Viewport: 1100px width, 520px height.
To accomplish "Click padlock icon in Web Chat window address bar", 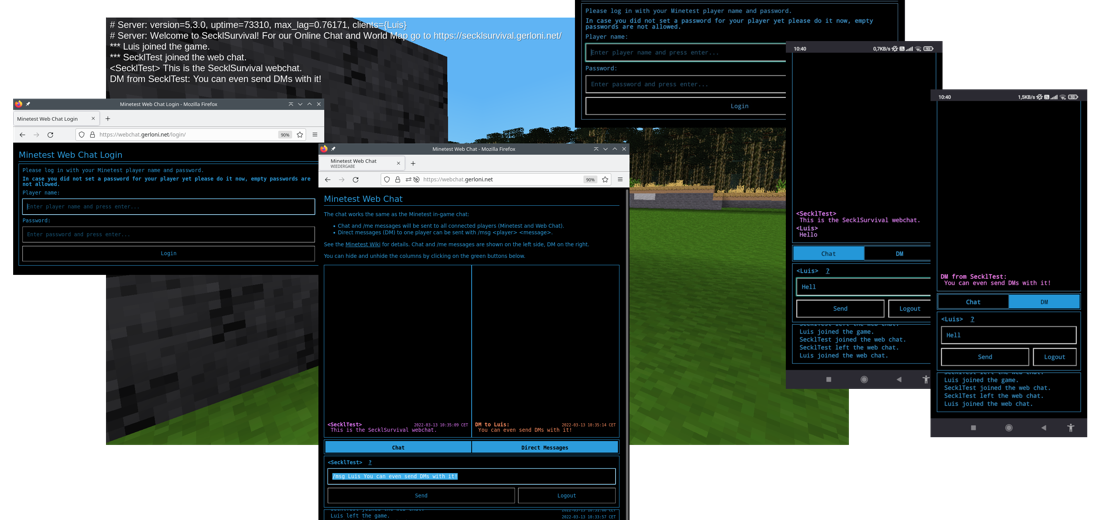I will click(396, 180).
